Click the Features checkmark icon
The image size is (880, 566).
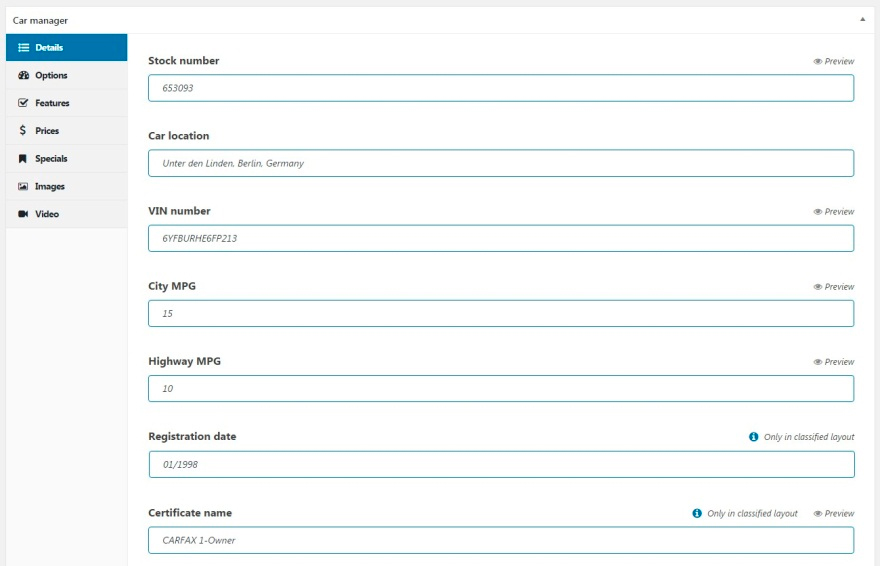[23, 103]
